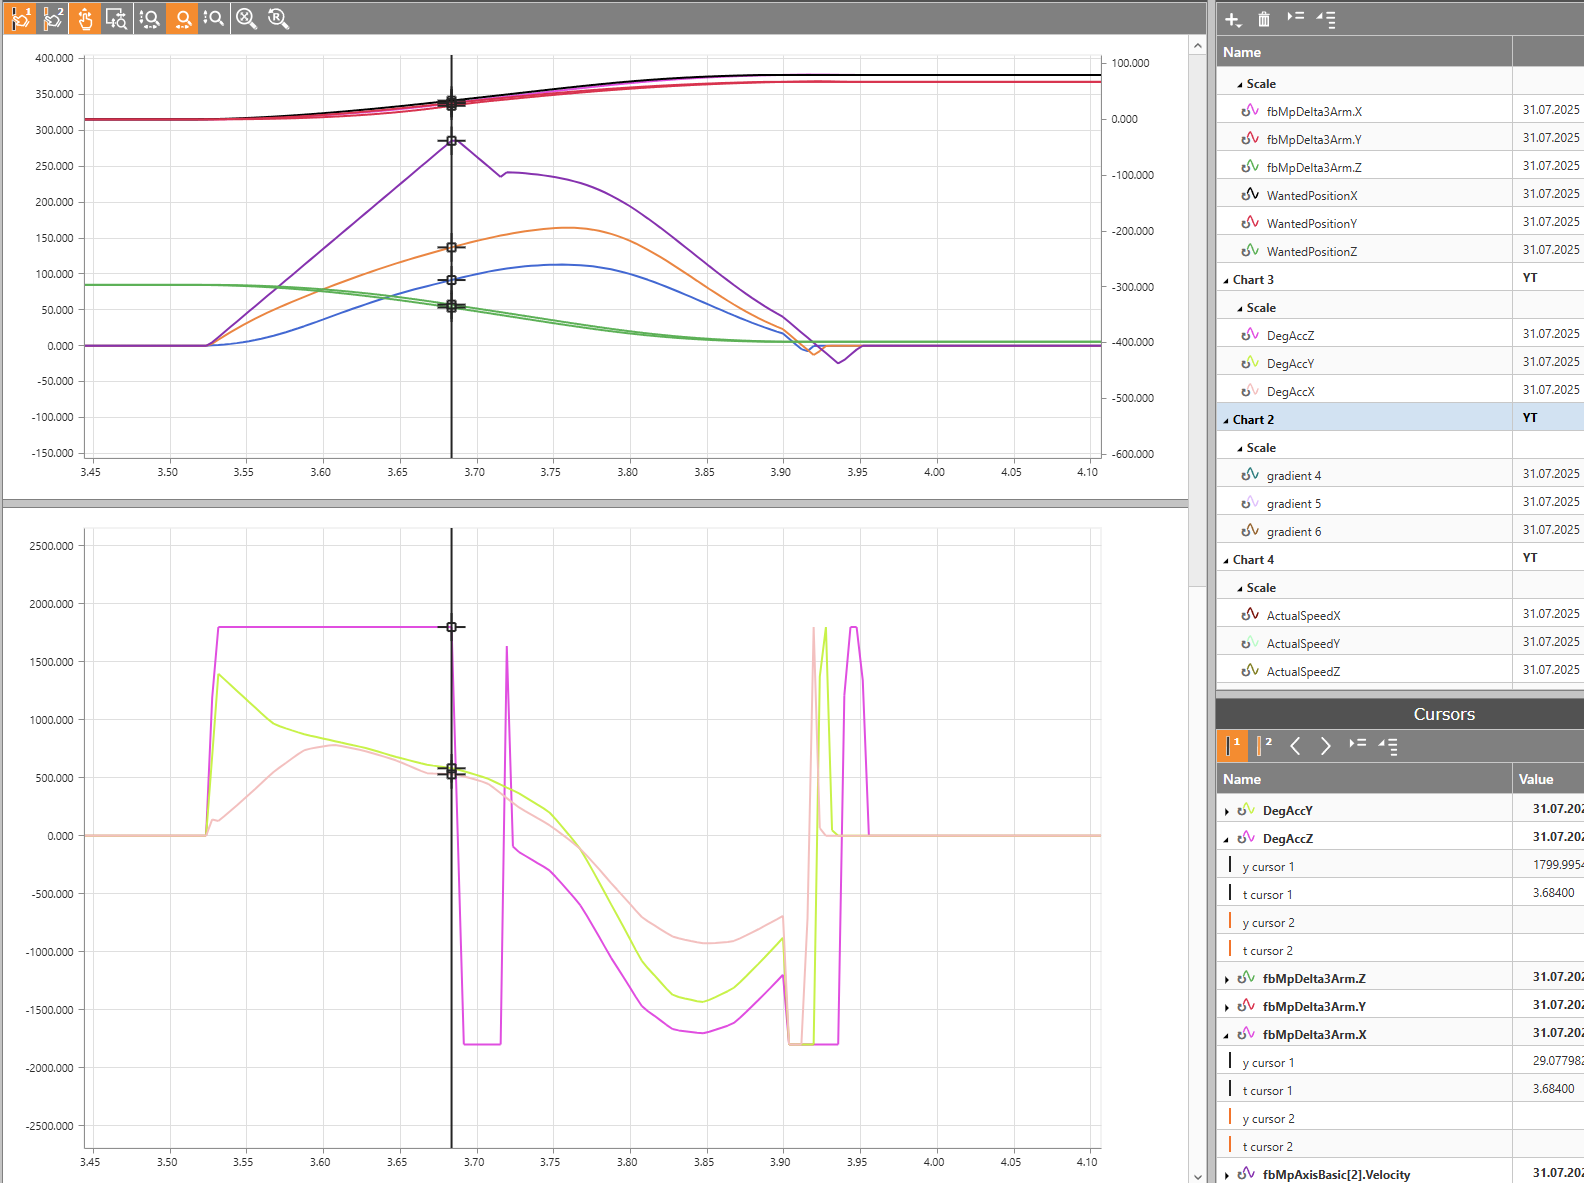Screen dimensions: 1584x1183
Task: Select the Chart 2 row
Action: pyautogui.click(x=1253, y=420)
